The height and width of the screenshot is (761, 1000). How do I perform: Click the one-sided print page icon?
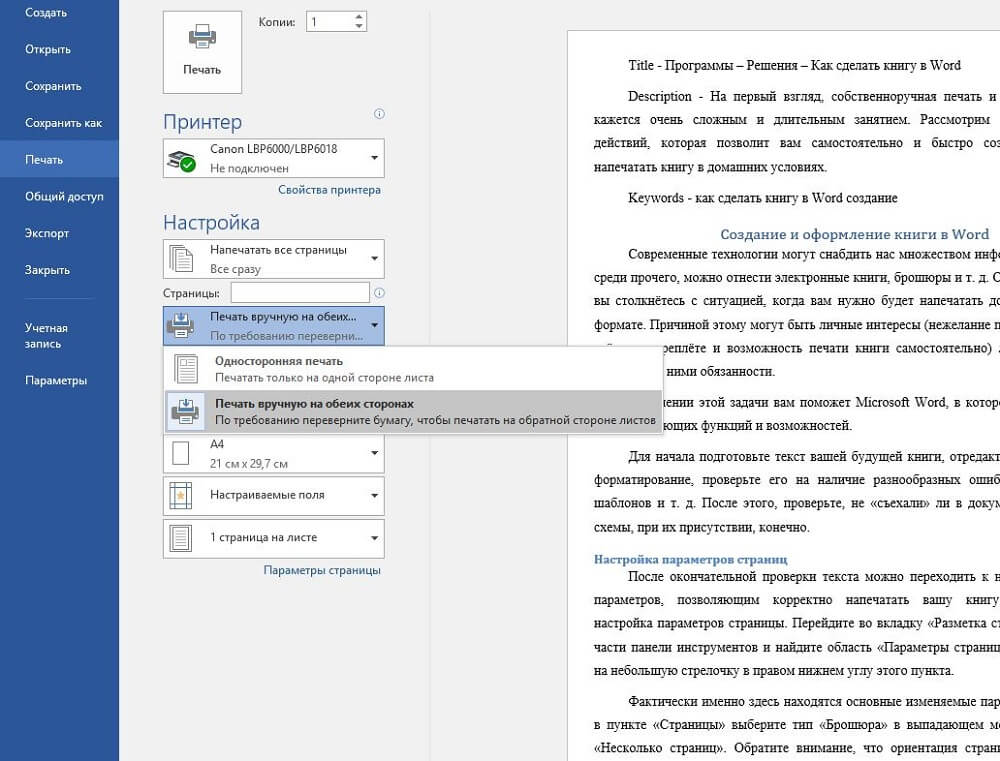click(186, 369)
